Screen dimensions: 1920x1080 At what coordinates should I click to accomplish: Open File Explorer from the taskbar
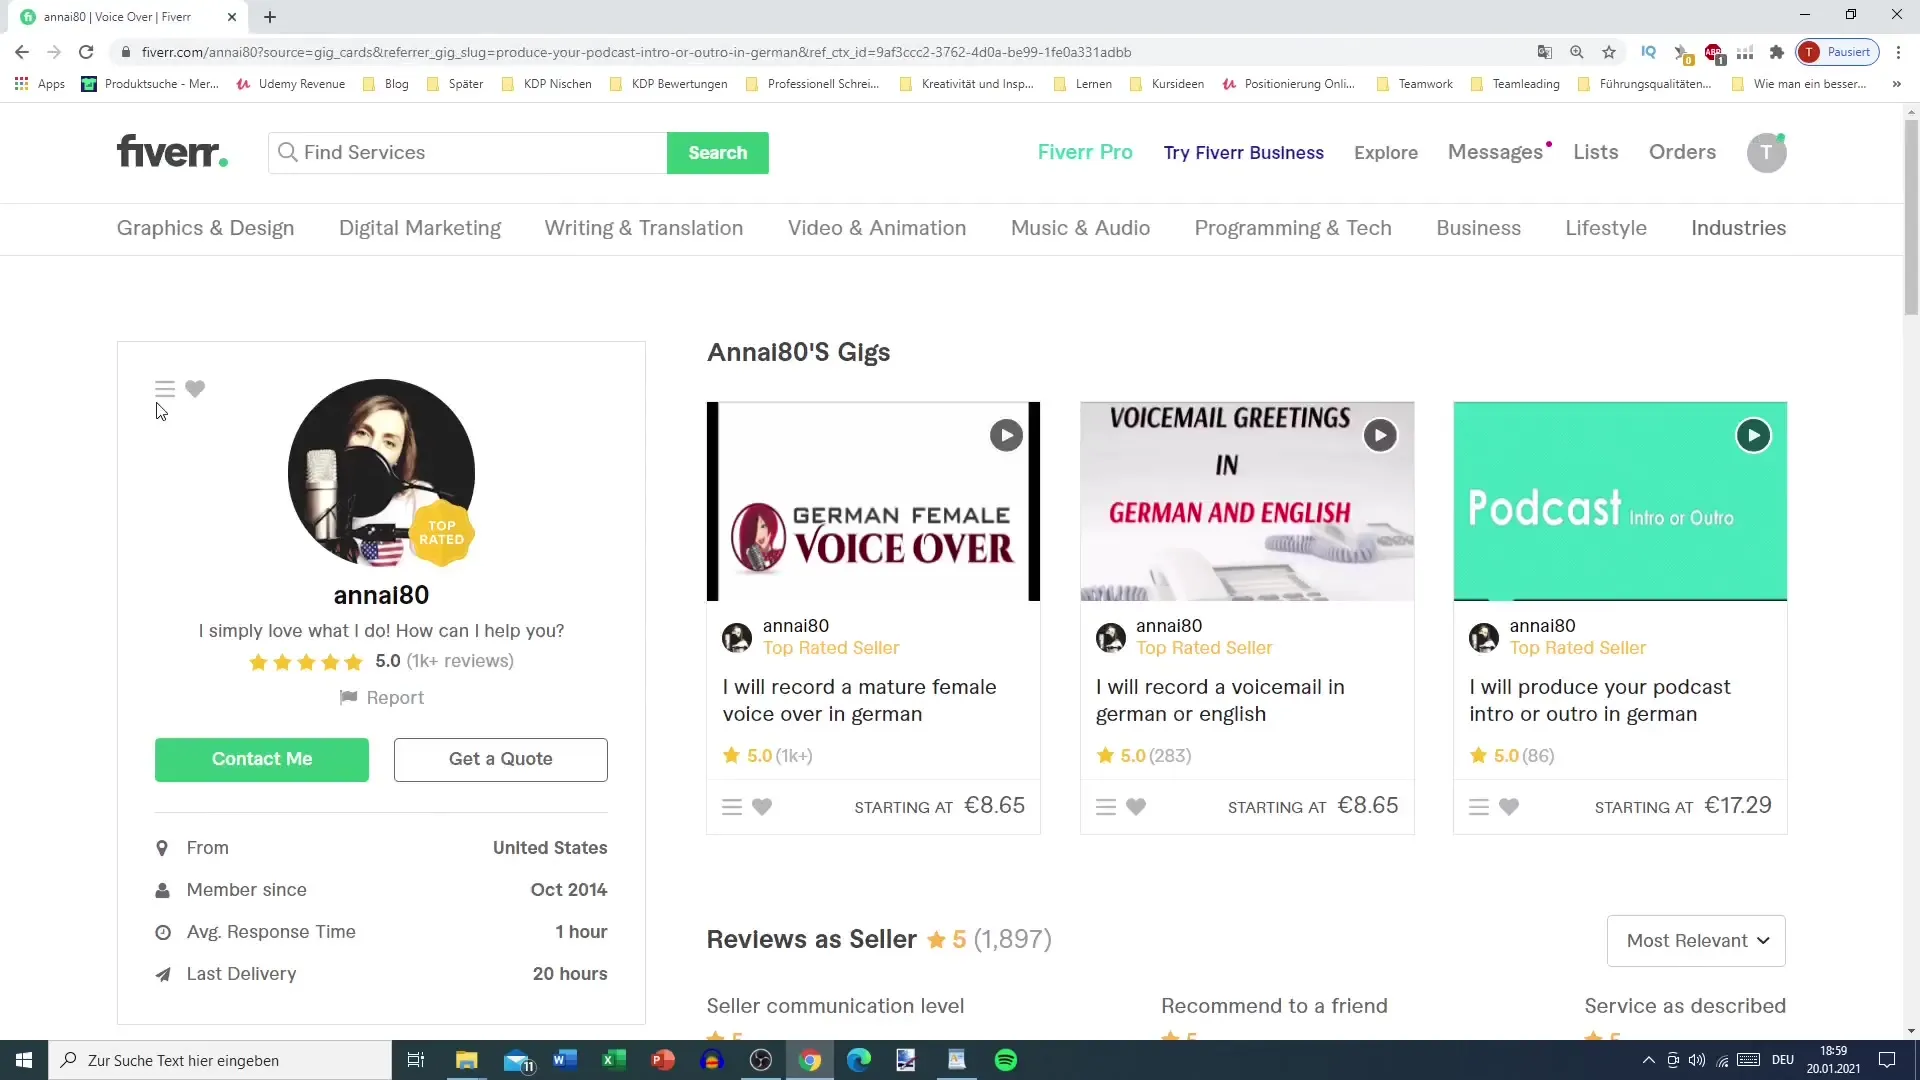click(x=466, y=1060)
